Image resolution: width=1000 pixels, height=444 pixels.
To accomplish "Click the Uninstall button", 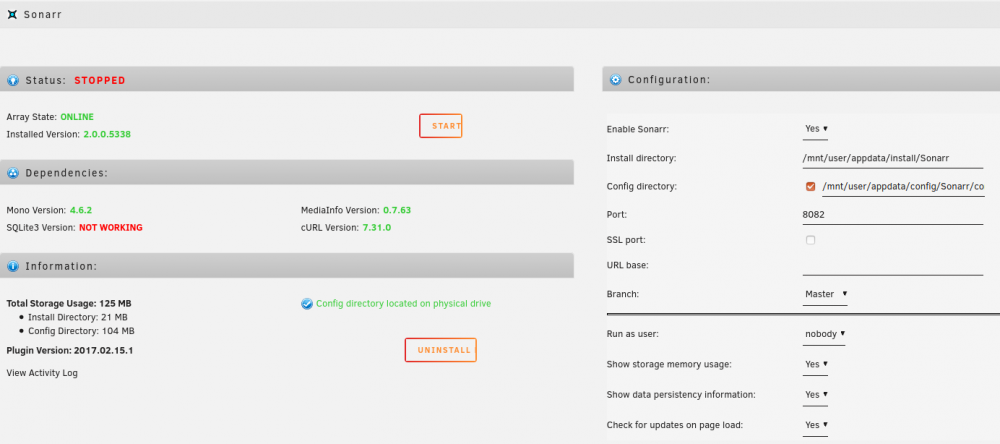I will 441,350.
